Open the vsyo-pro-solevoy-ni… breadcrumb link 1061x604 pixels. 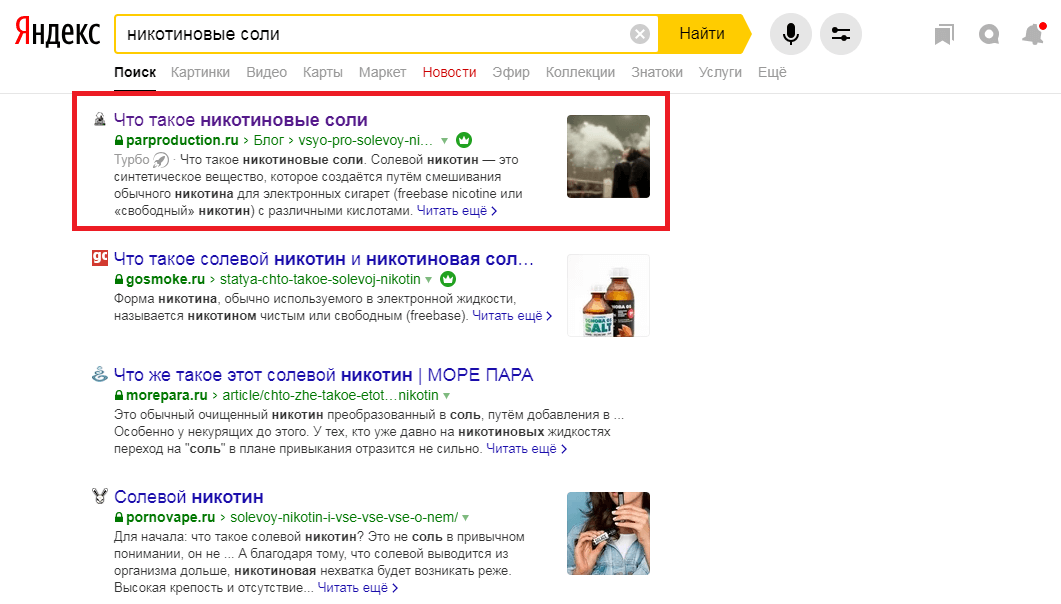(365, 140)
